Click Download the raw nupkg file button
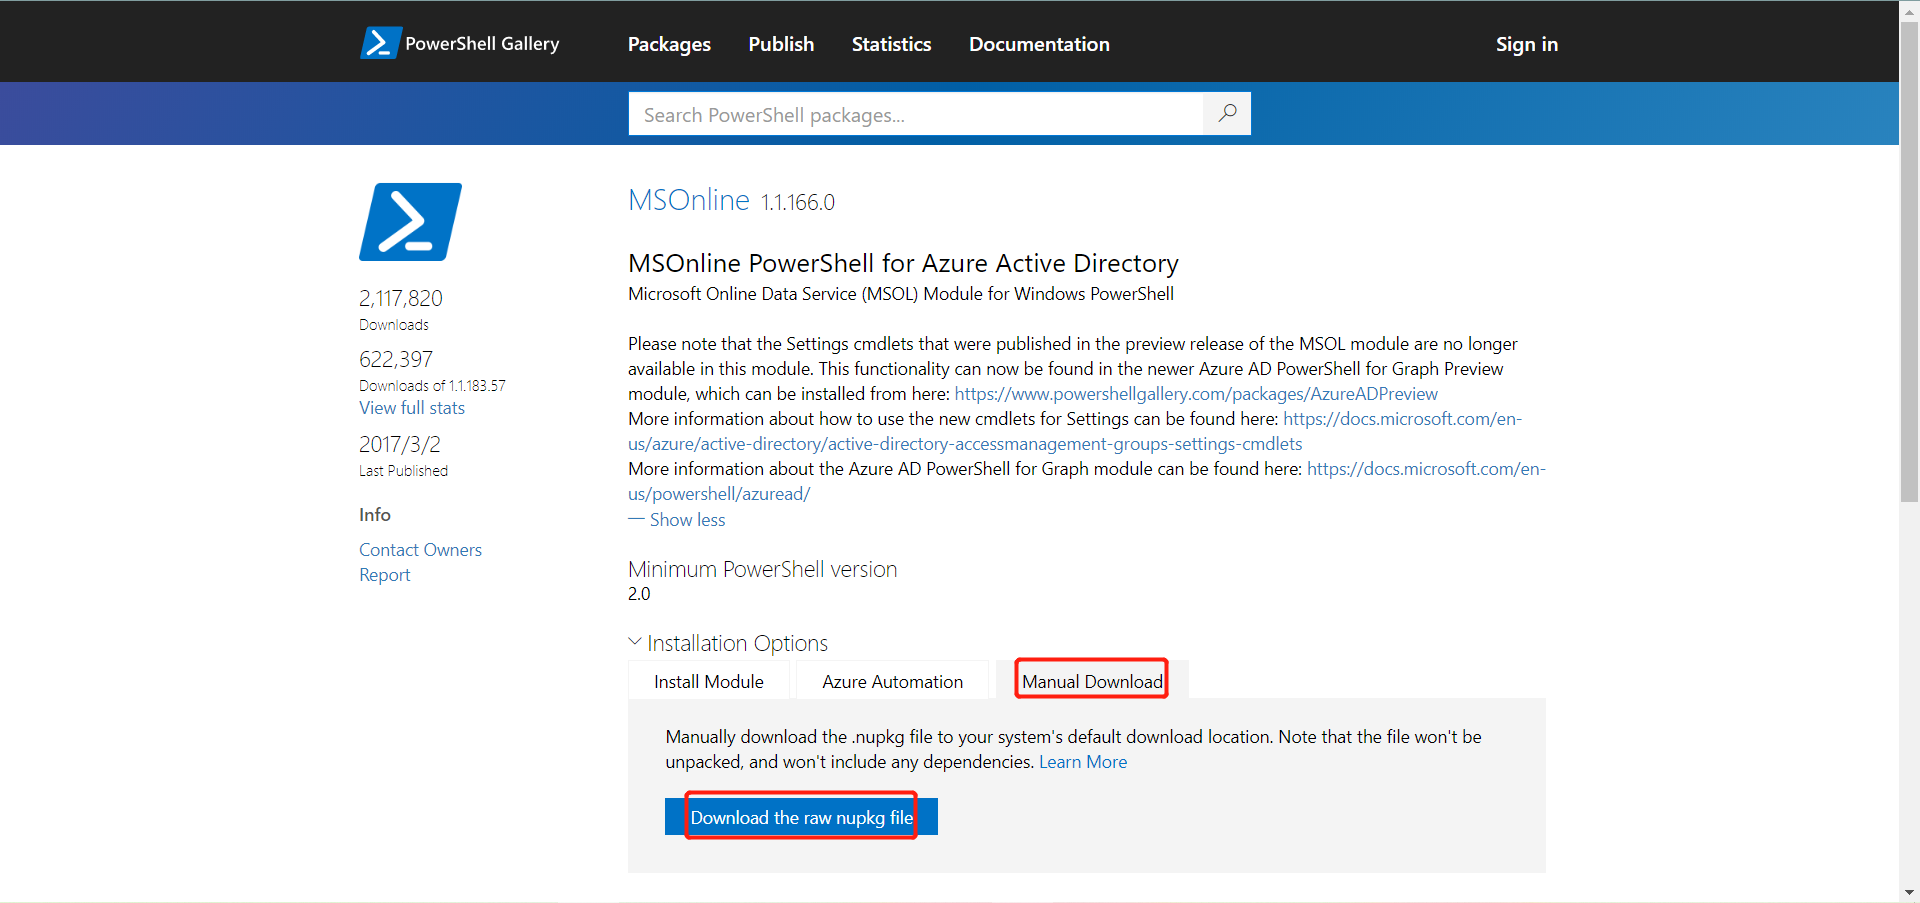The width and height of the screenshot is (1920, 903). click(x=801, y=817)
